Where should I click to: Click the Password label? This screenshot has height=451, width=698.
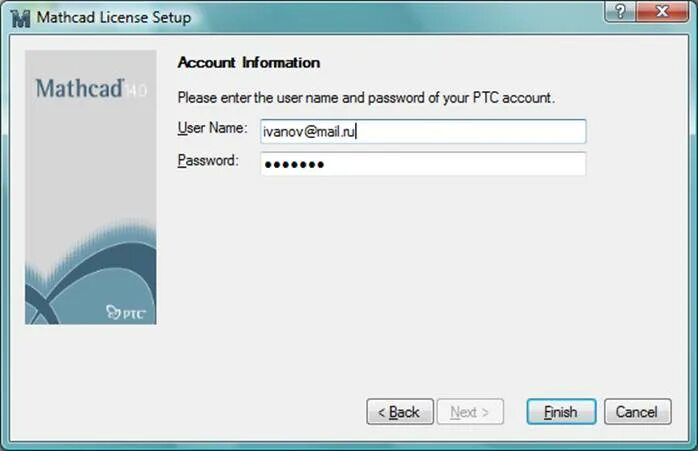point(208,160)
